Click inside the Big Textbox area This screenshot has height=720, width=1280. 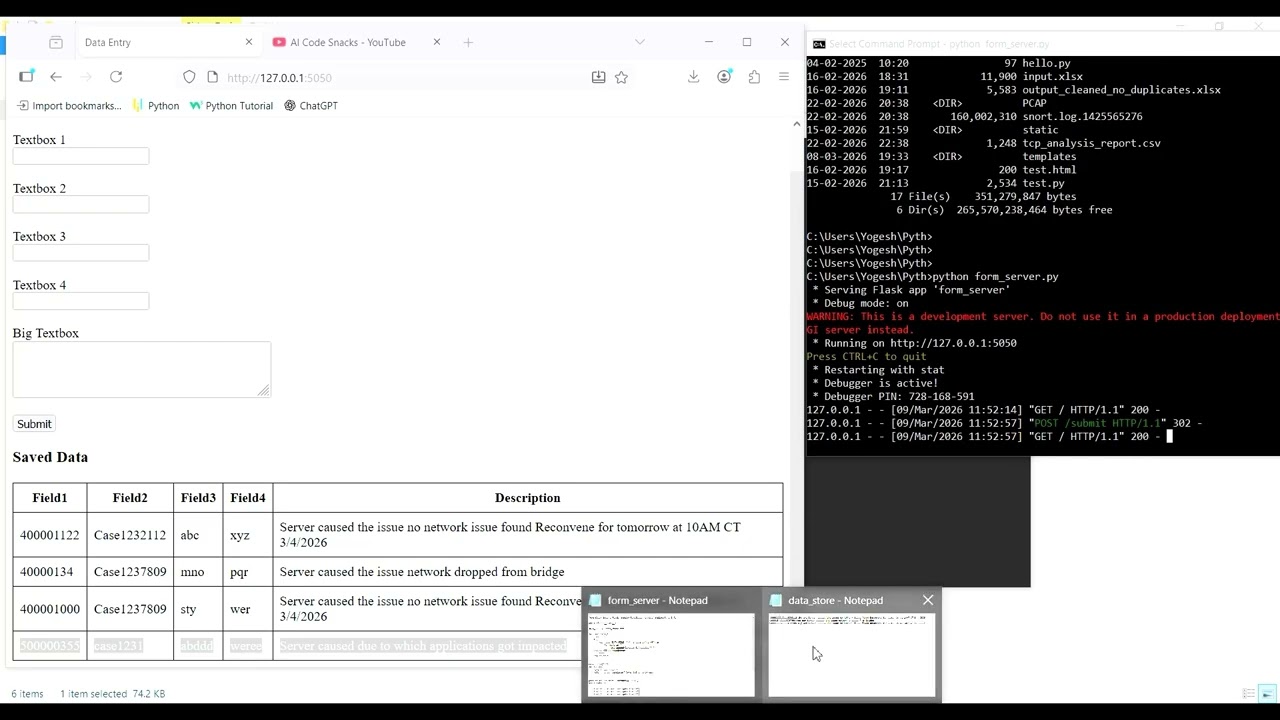[142, 369]
